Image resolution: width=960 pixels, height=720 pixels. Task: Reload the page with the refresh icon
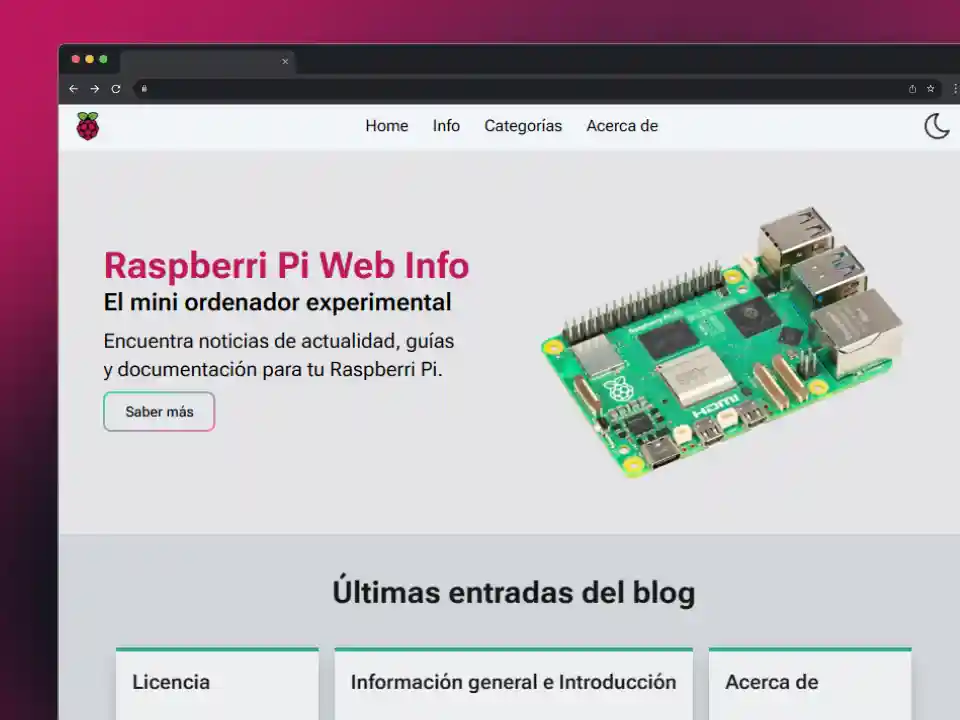(x=116, y=89)
